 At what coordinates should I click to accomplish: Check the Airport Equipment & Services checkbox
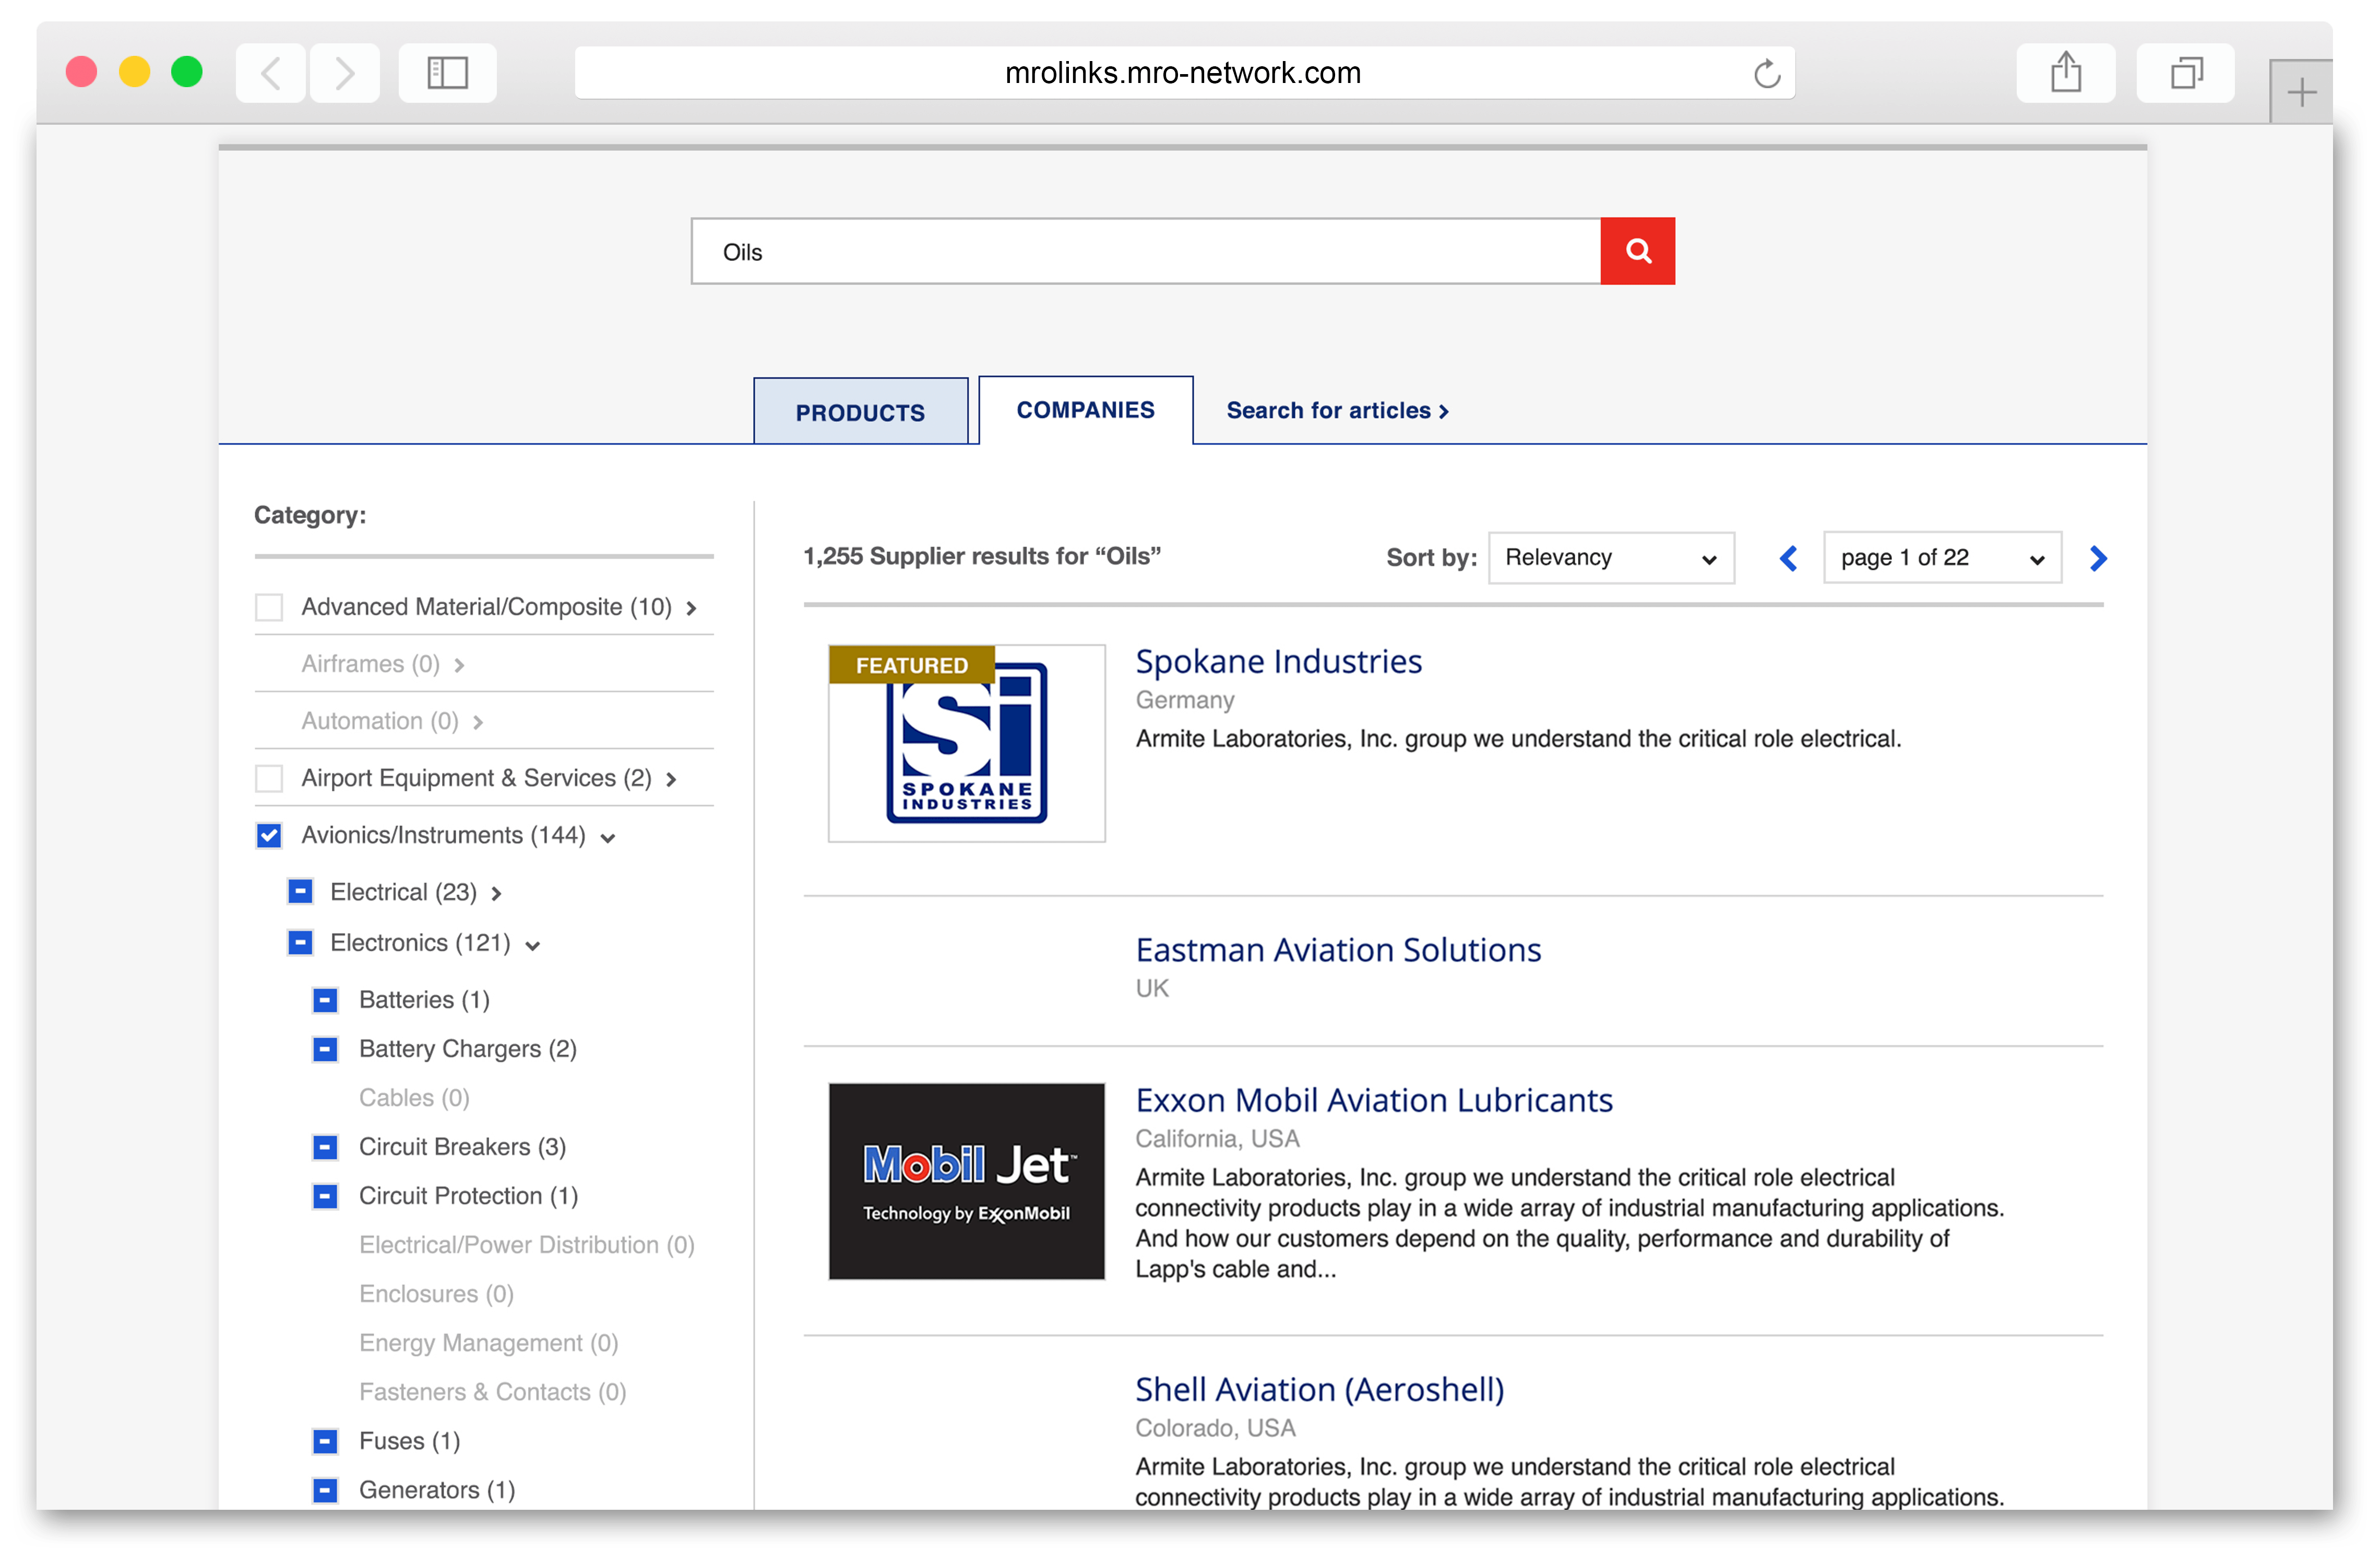(x=269, y=778)
